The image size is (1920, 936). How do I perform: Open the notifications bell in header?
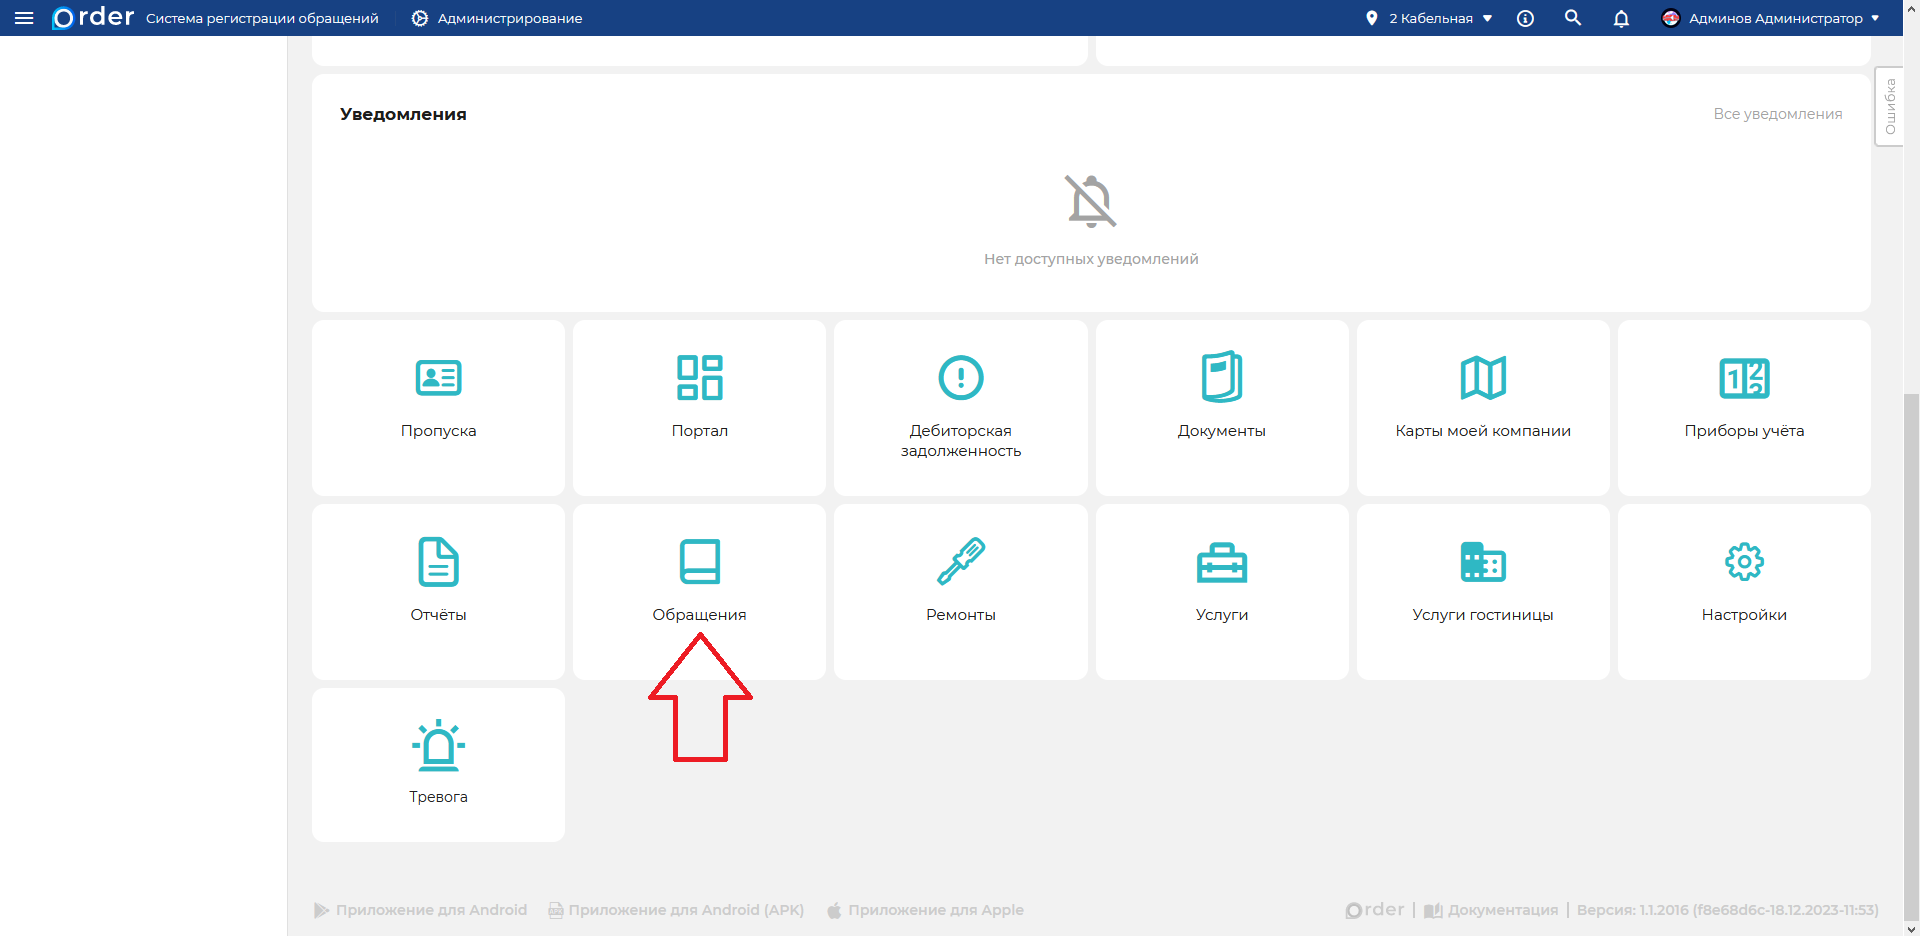tap(1621, 18)
